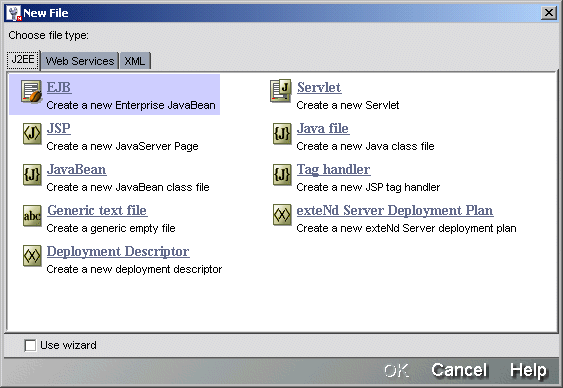Screen dimensions: 563x388
Task: Click the Help button
Action: (528, 370)
